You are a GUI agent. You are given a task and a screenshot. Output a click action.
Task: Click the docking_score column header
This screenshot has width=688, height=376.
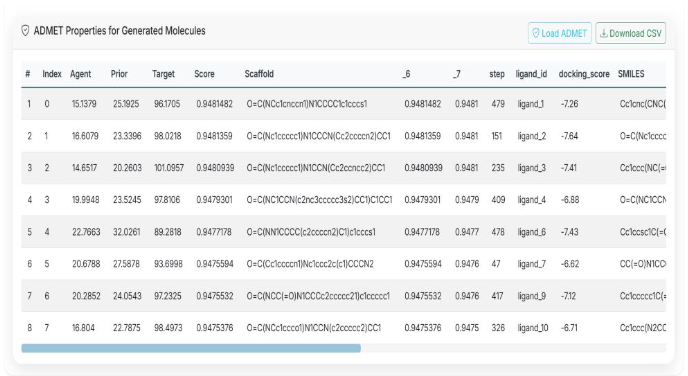click(x=584, y=74)
